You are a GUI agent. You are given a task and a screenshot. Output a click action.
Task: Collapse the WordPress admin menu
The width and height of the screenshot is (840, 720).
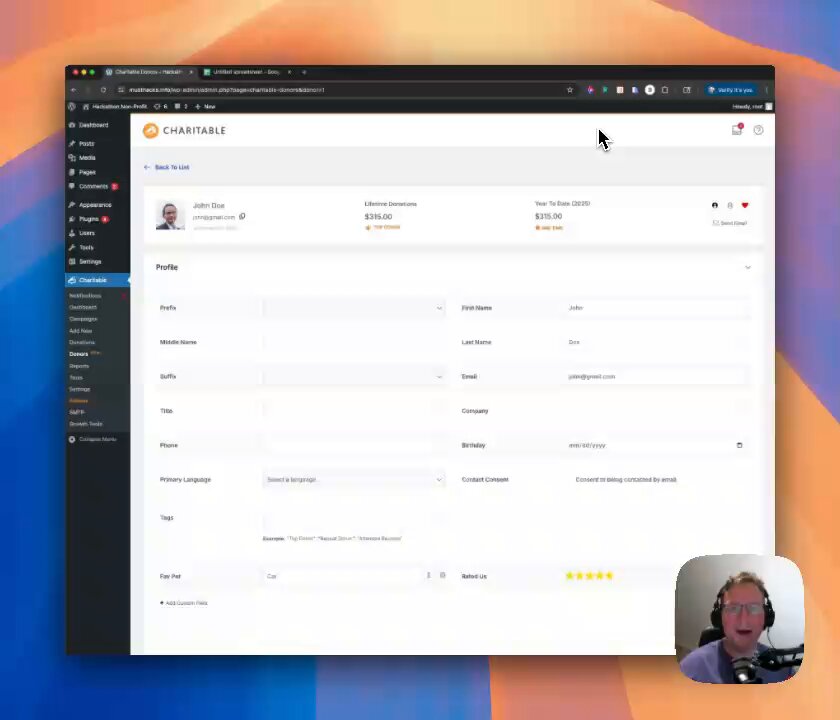[x=93, y=439]
